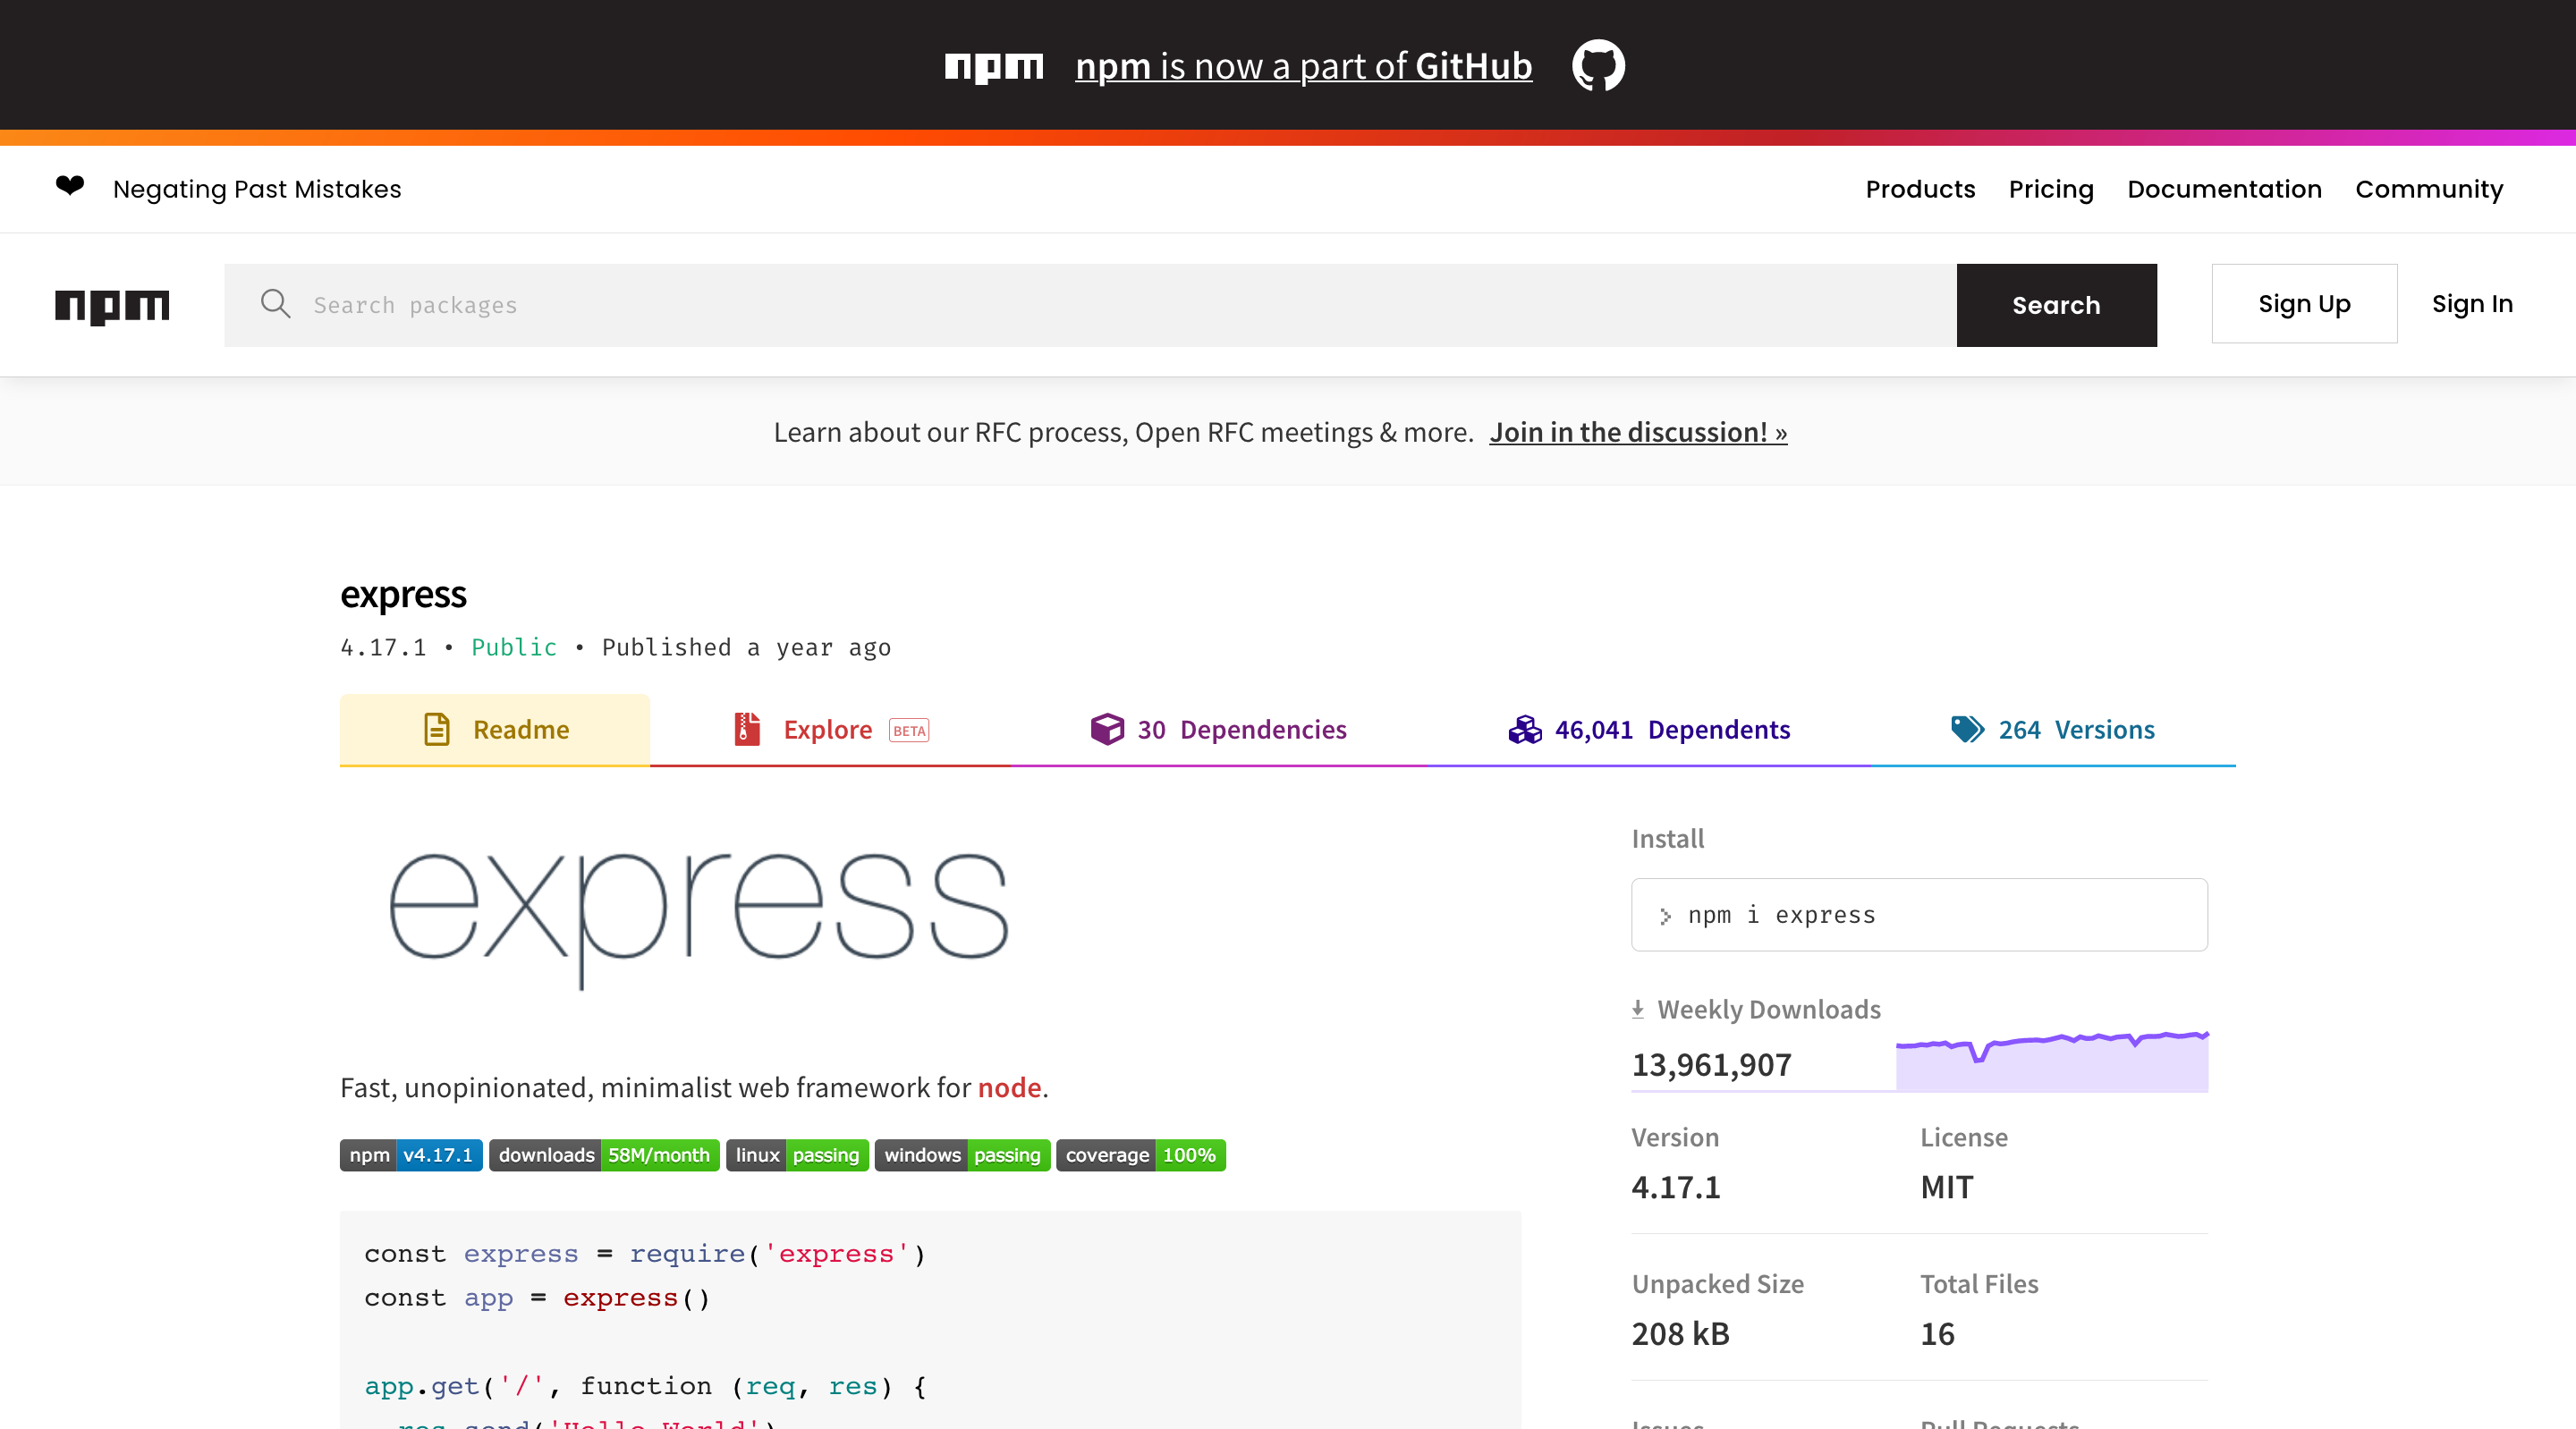Click 'Join in the discussion!' link

1638,432
